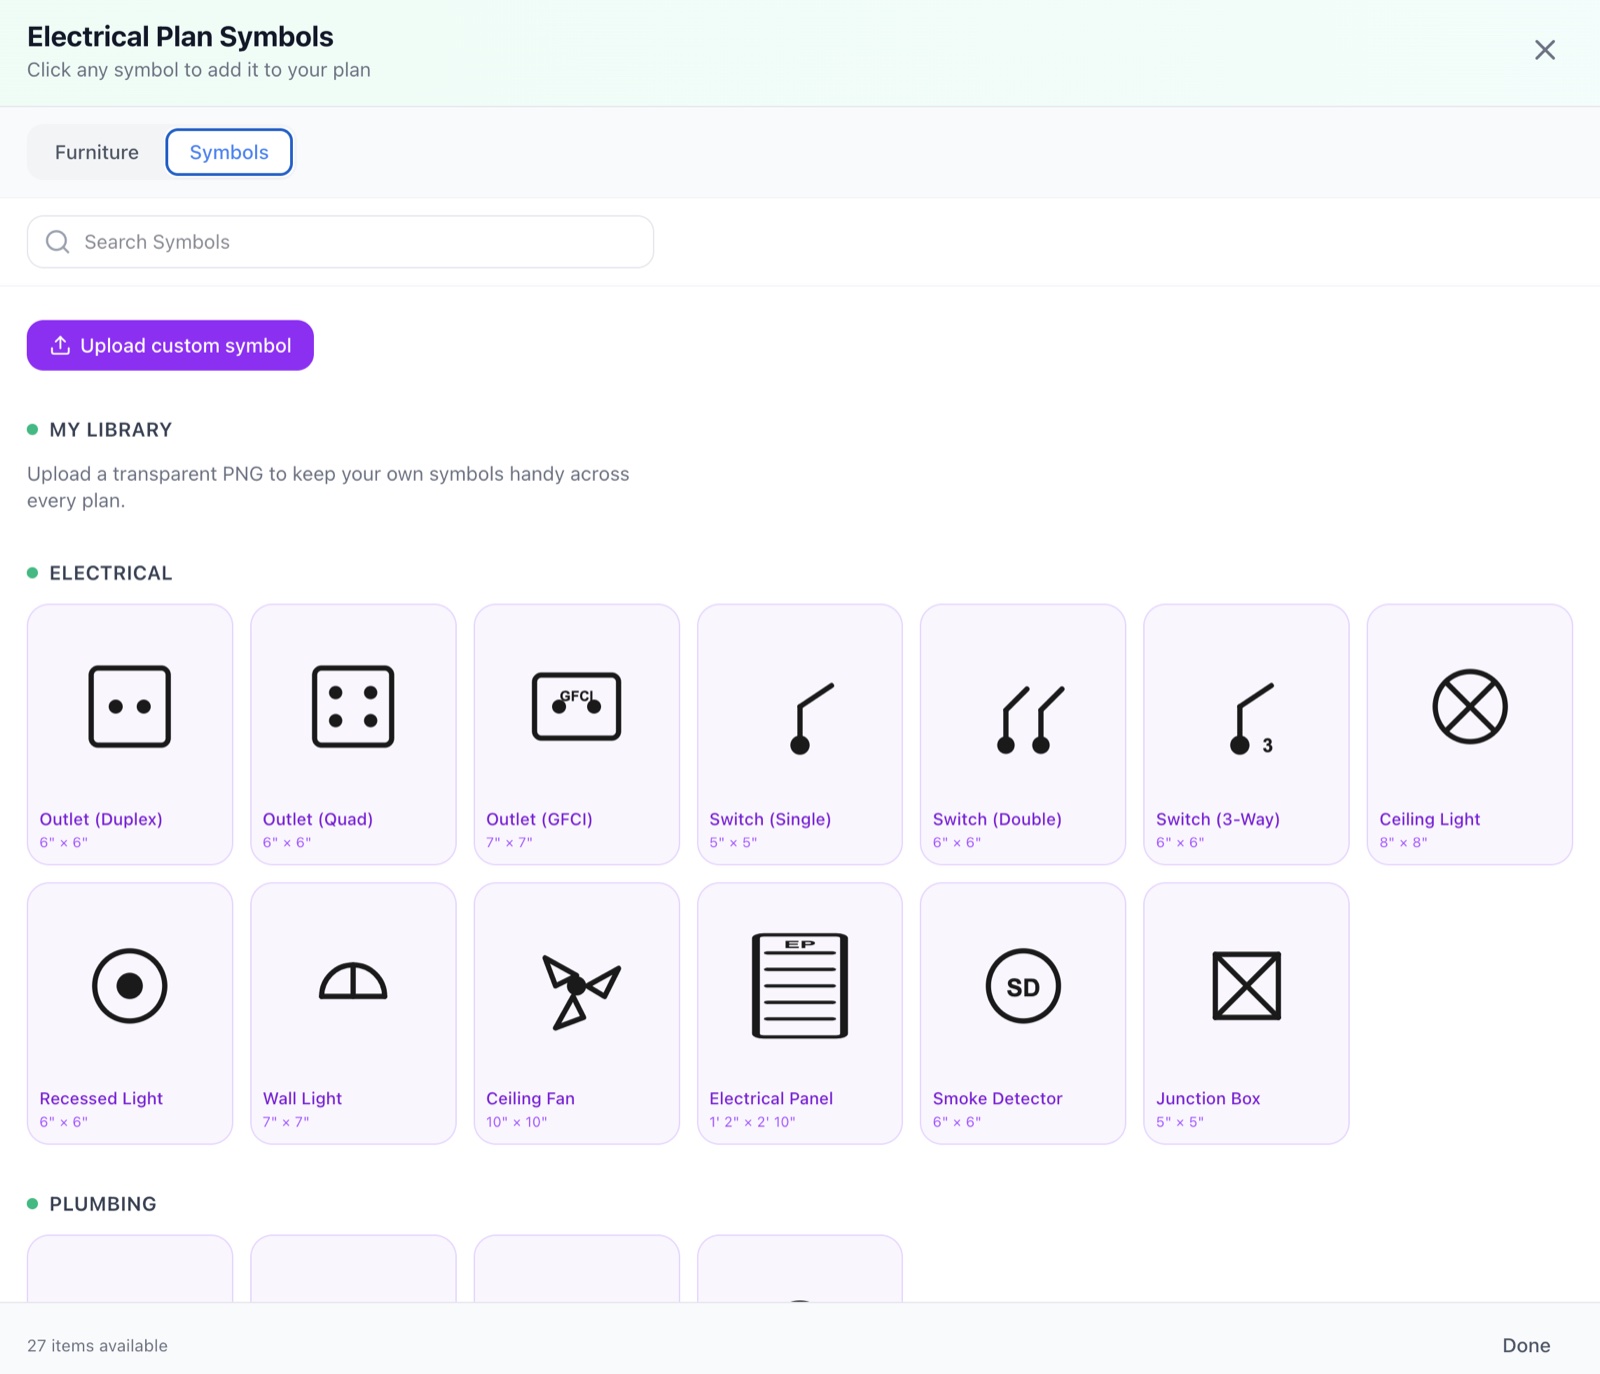This screenshot has width=1600, height=1374.
Task: Click the Recessed Light label
Action: (101, 1098)
